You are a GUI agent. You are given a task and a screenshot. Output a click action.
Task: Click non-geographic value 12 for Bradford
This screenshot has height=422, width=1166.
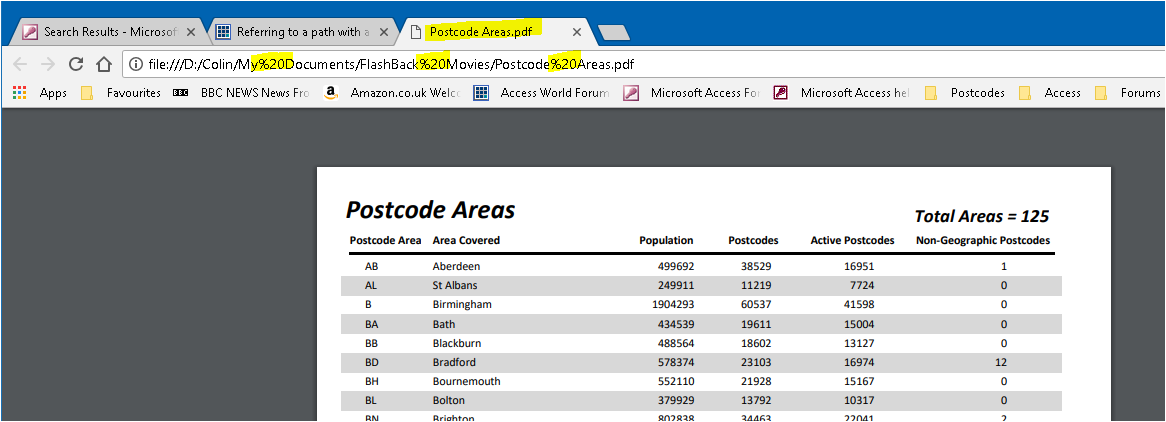(1002, 362)
